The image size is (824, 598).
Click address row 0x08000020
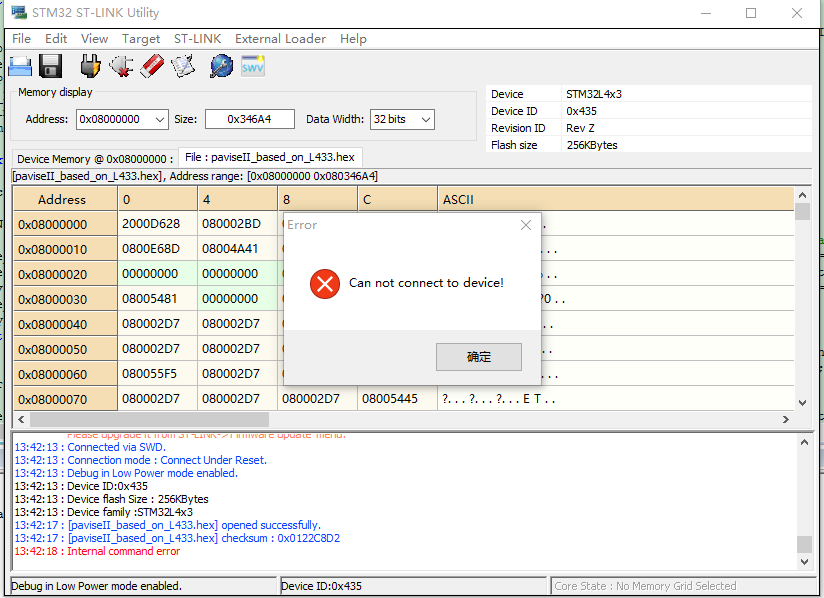tap(65, 274)
